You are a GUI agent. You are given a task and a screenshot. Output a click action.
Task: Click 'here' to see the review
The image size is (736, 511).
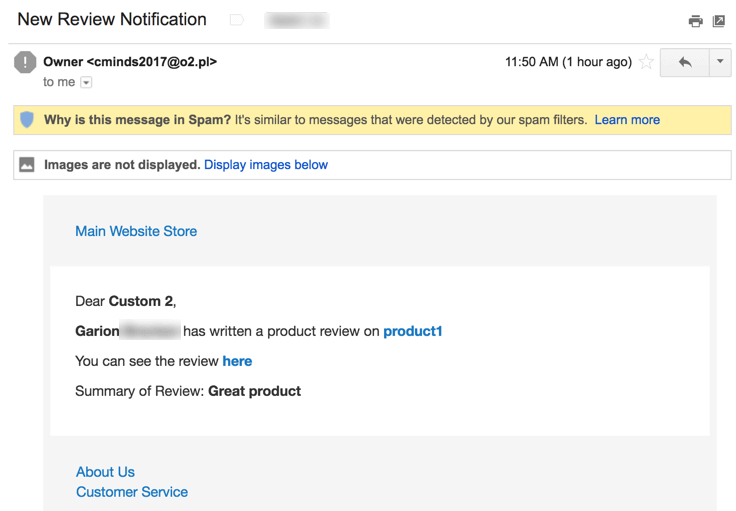[237, 361]
